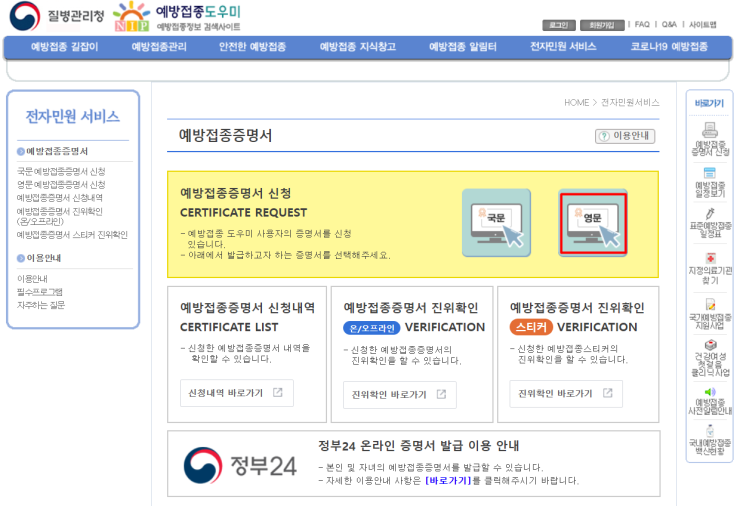
Task: Open 필수프로그램 sidebar link
Action: (x=40, y=292)
